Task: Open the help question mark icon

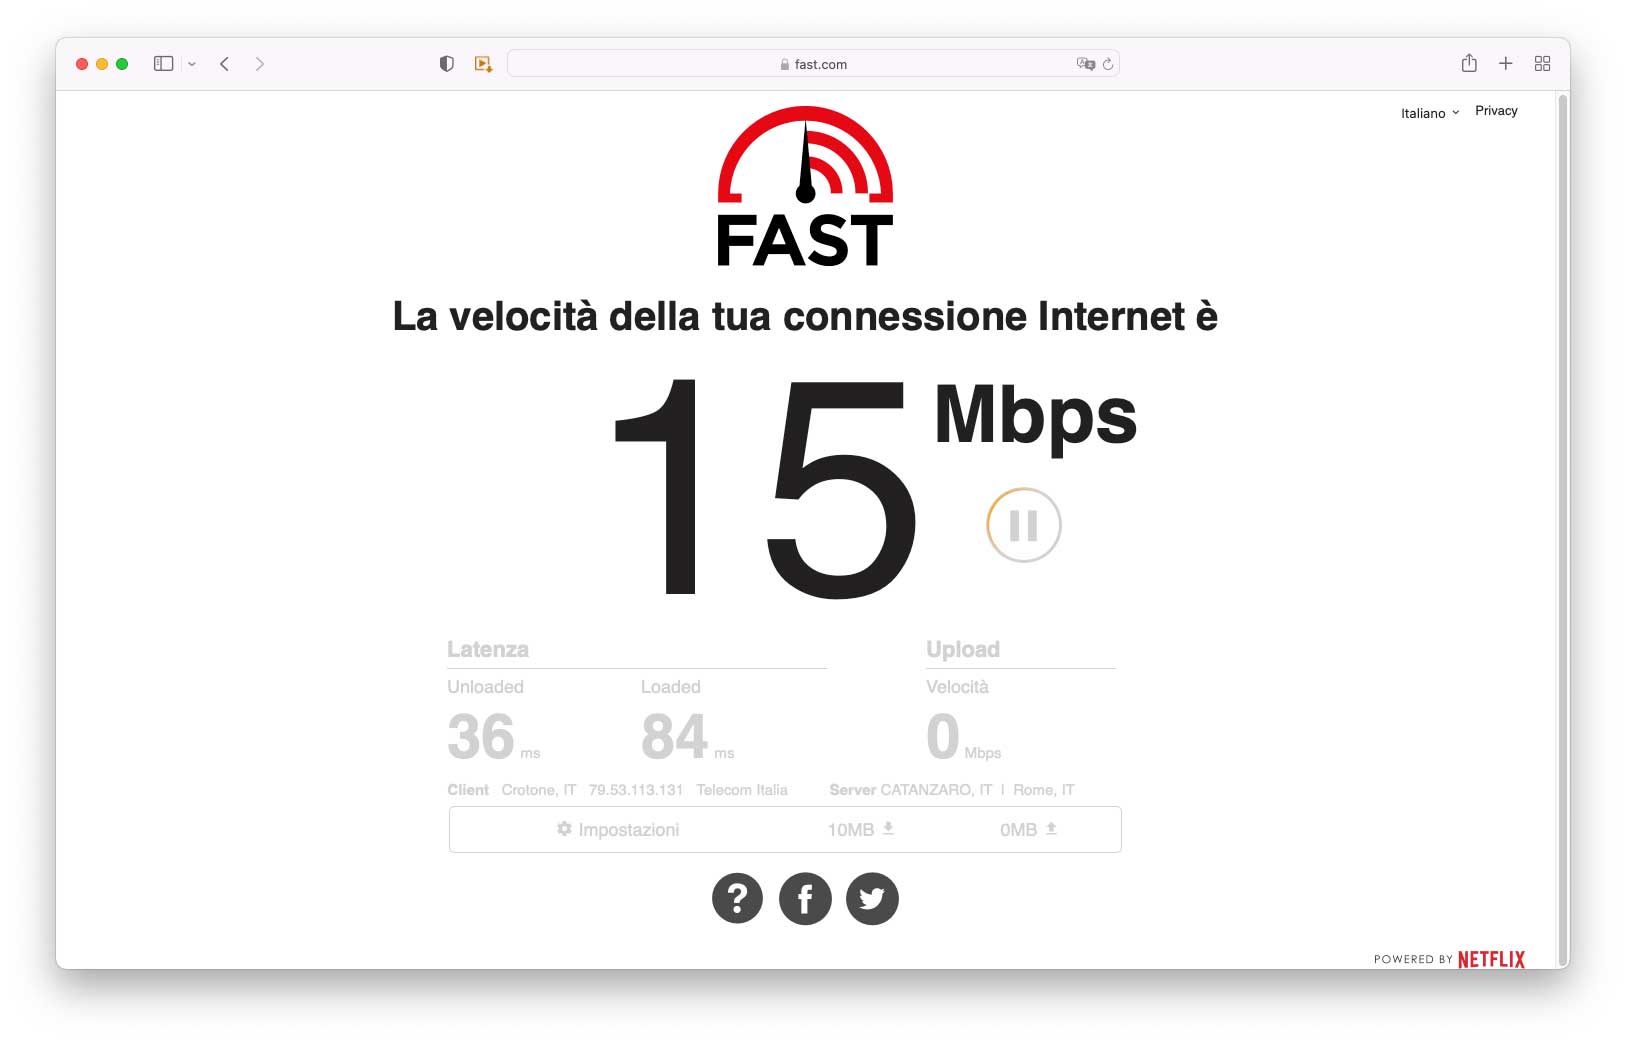Action: (x=737, y=898)
